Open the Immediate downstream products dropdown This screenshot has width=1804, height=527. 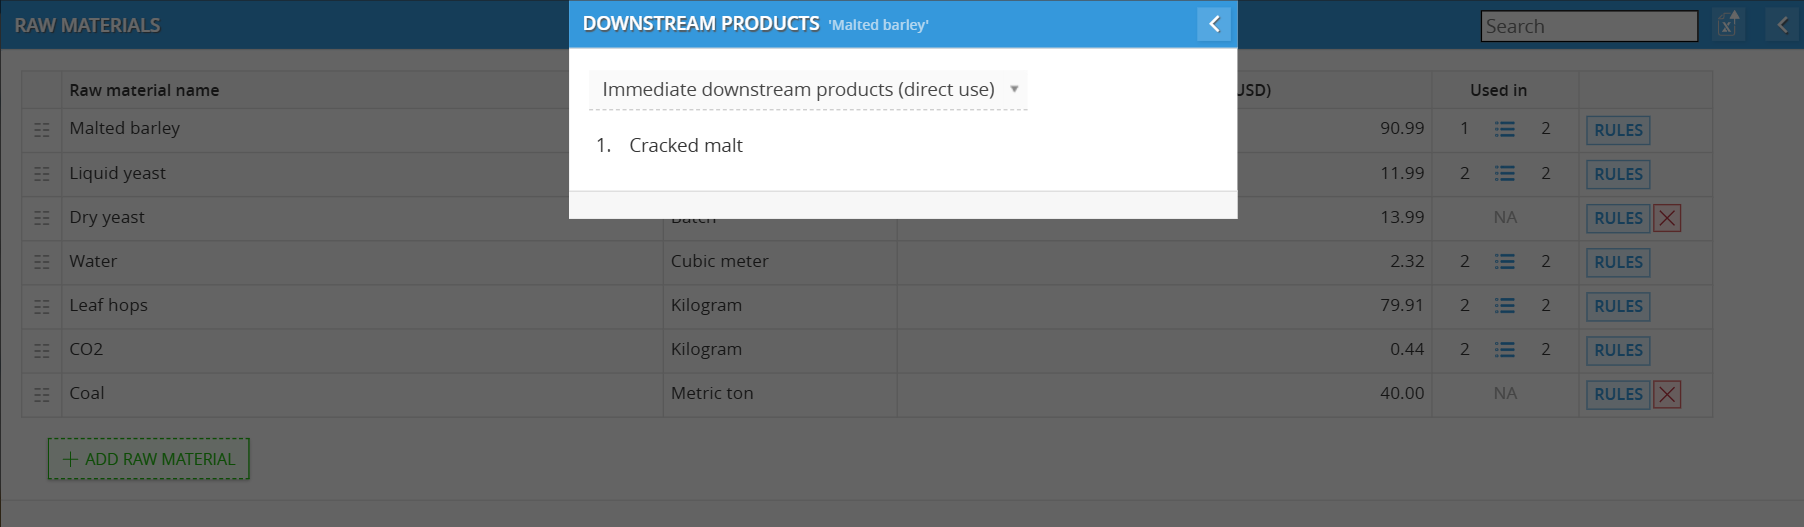coord(807,90)
